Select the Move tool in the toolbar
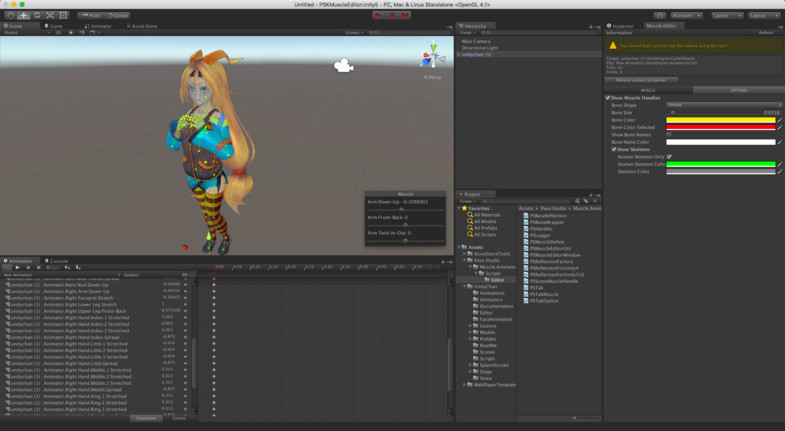This screenshot has width=785, height=431. pyautogui.click(x=24, y=16)
